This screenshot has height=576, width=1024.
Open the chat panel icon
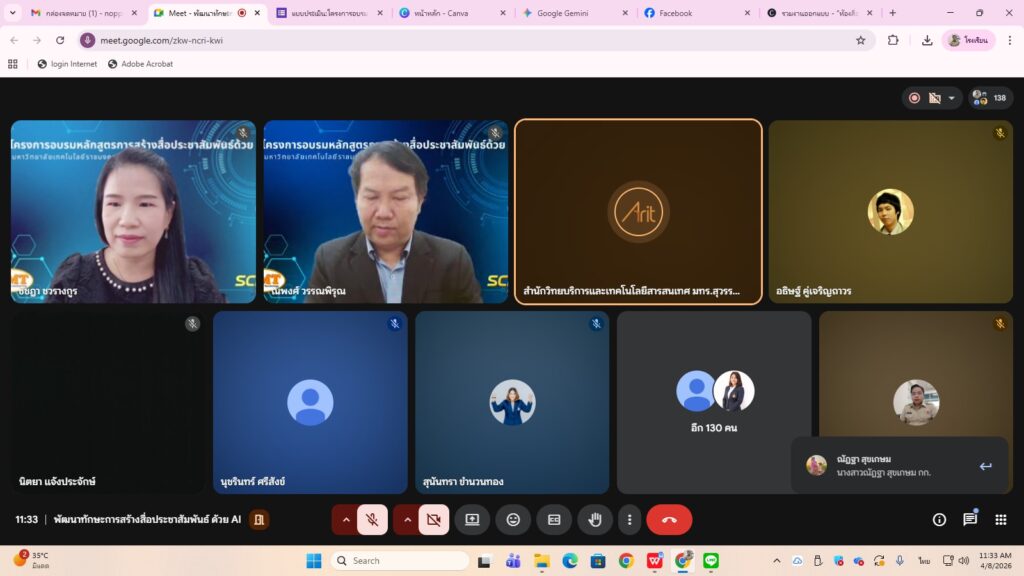[969, 520]
